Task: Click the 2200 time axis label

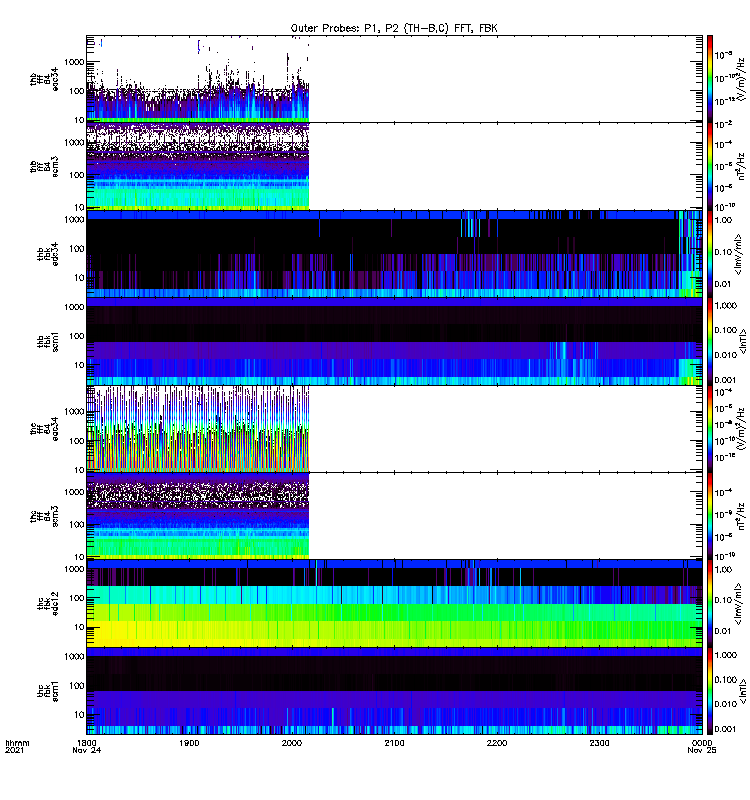Action: [497, 743]
